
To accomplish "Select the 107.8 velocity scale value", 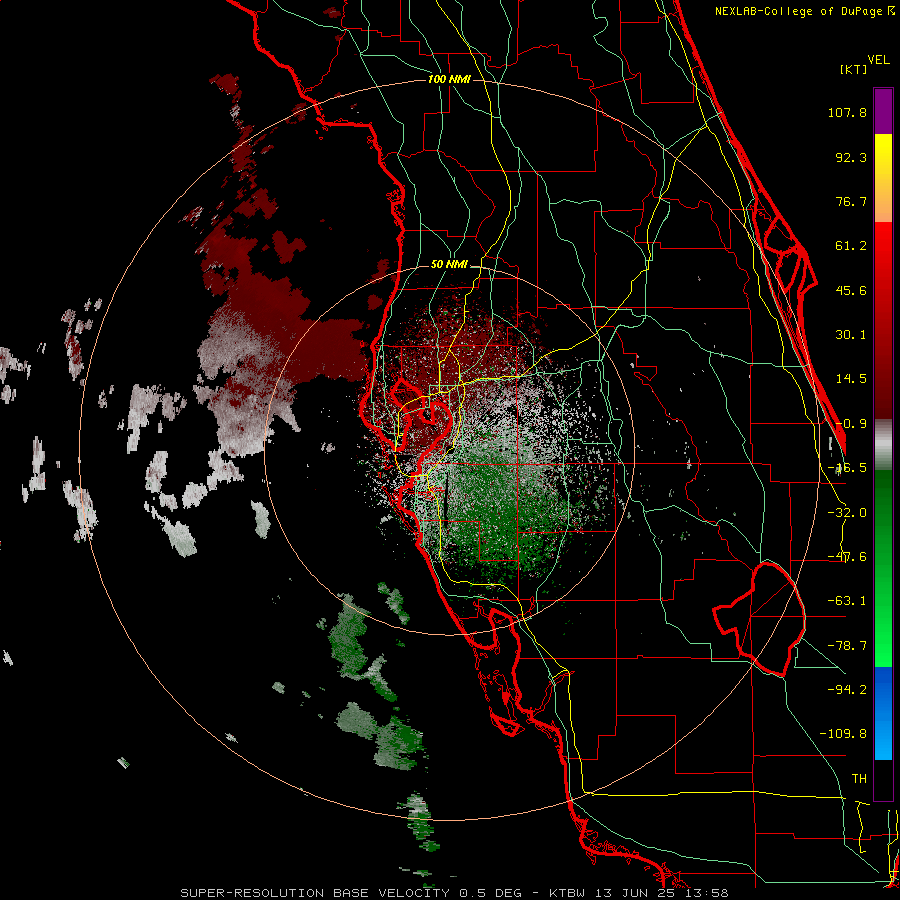I will (847, 112).
